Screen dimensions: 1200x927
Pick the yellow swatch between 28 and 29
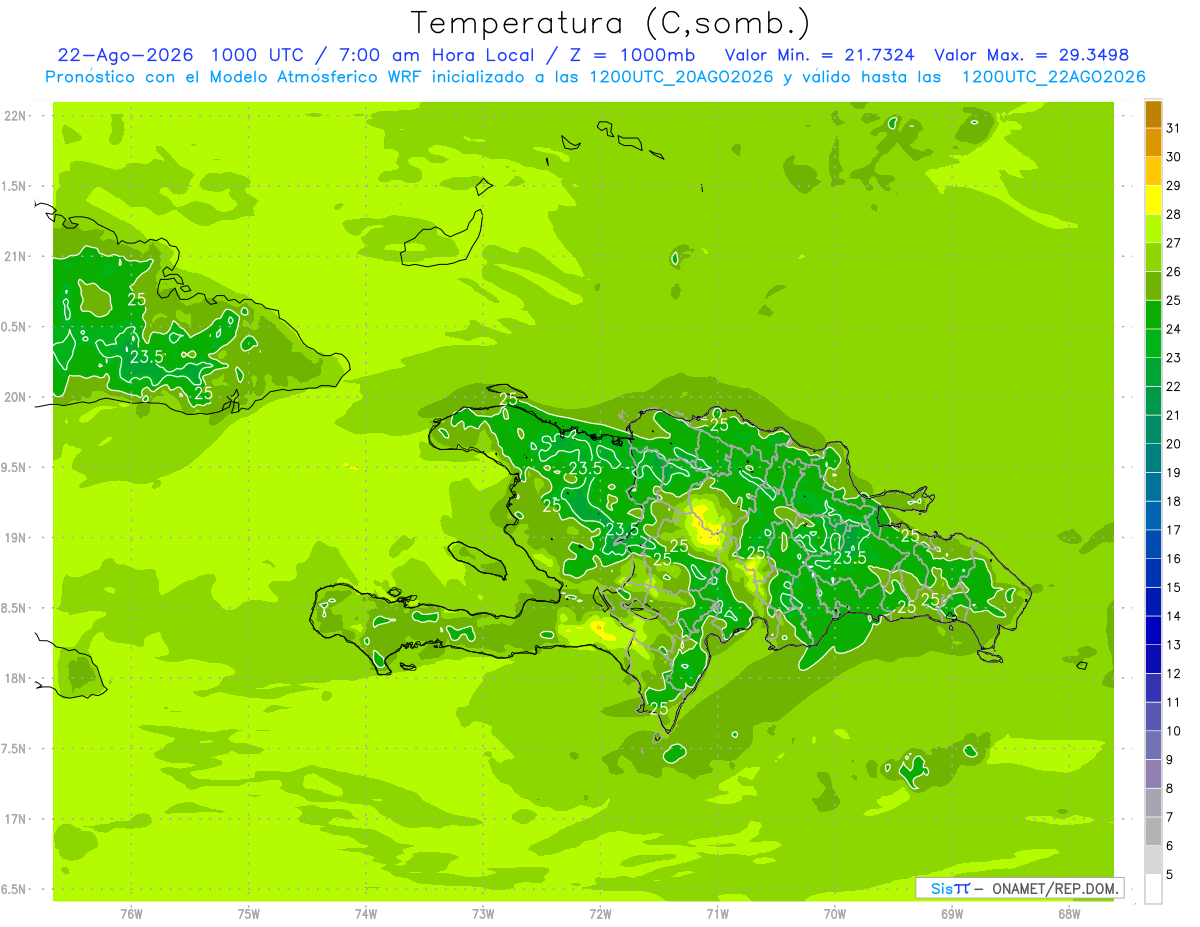(1153, 200)
